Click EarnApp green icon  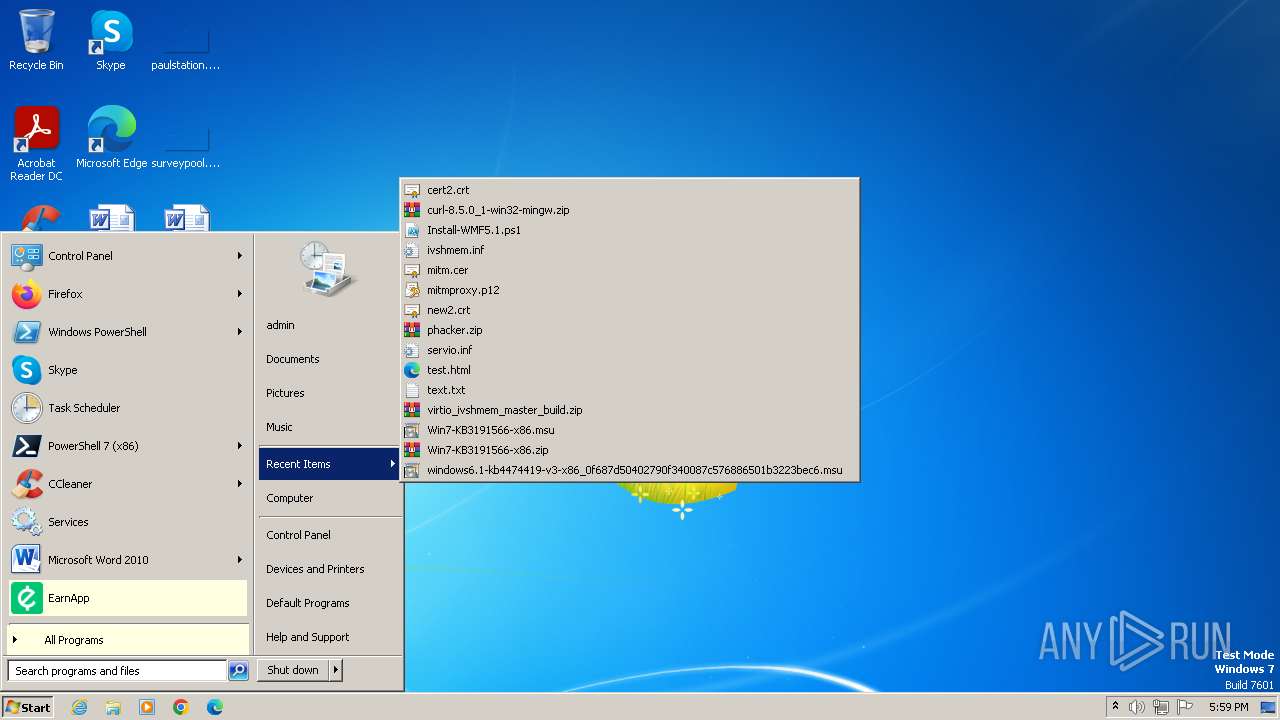pos(26,598)
